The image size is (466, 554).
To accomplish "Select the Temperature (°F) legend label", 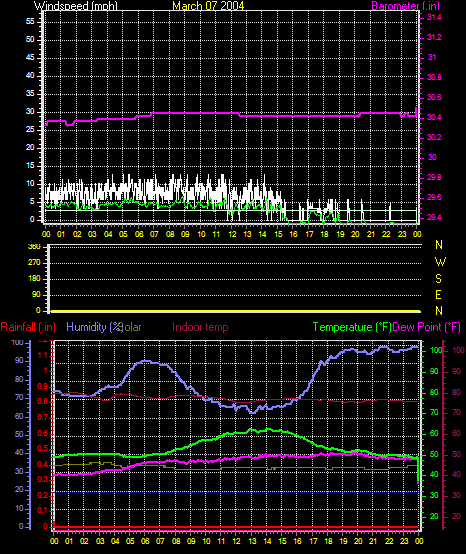I will pyautogui.click(x=352, y=327).
